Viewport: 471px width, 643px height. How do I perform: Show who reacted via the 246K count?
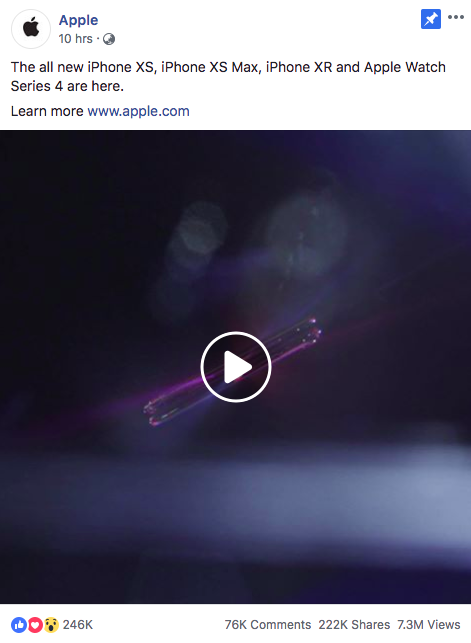tap(78, 625)
